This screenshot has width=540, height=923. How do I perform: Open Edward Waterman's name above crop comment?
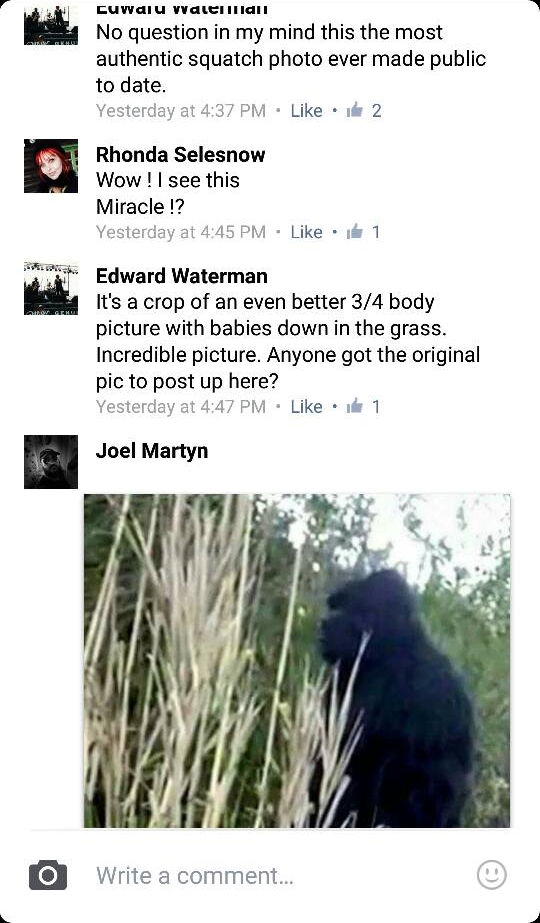pos(181,275)
